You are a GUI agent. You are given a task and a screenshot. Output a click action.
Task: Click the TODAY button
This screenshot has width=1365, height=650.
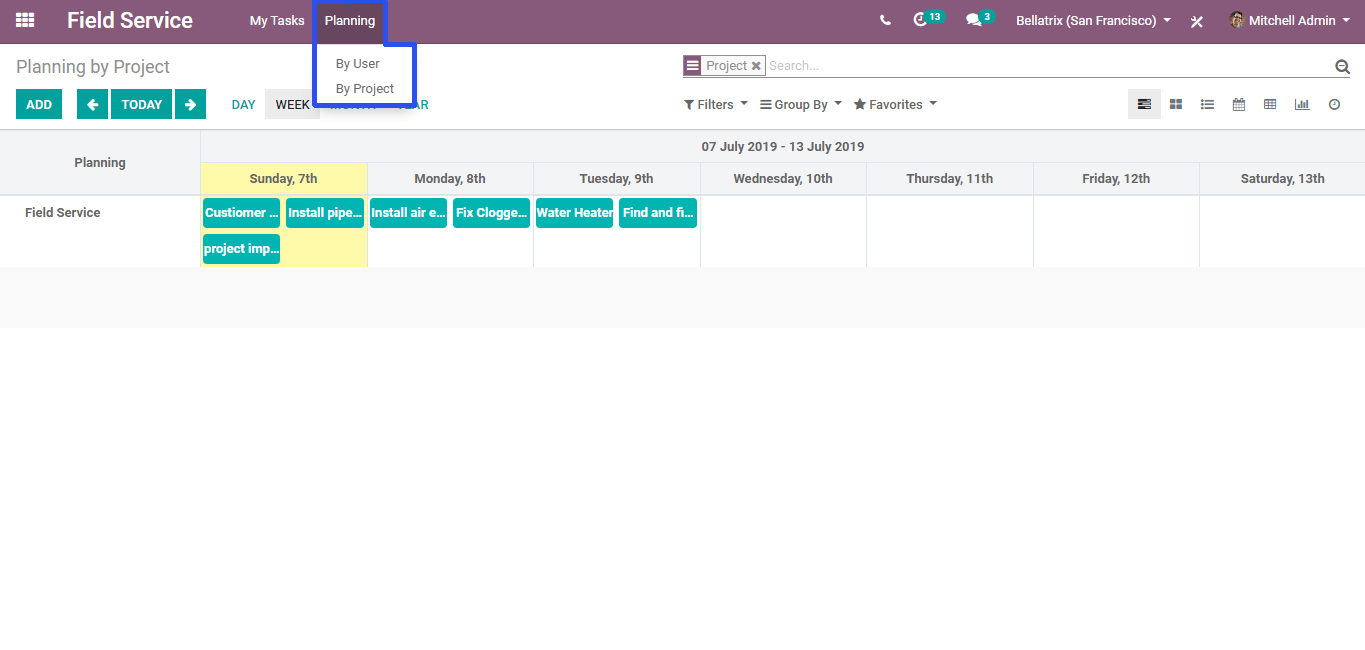(x=141, y=104)
